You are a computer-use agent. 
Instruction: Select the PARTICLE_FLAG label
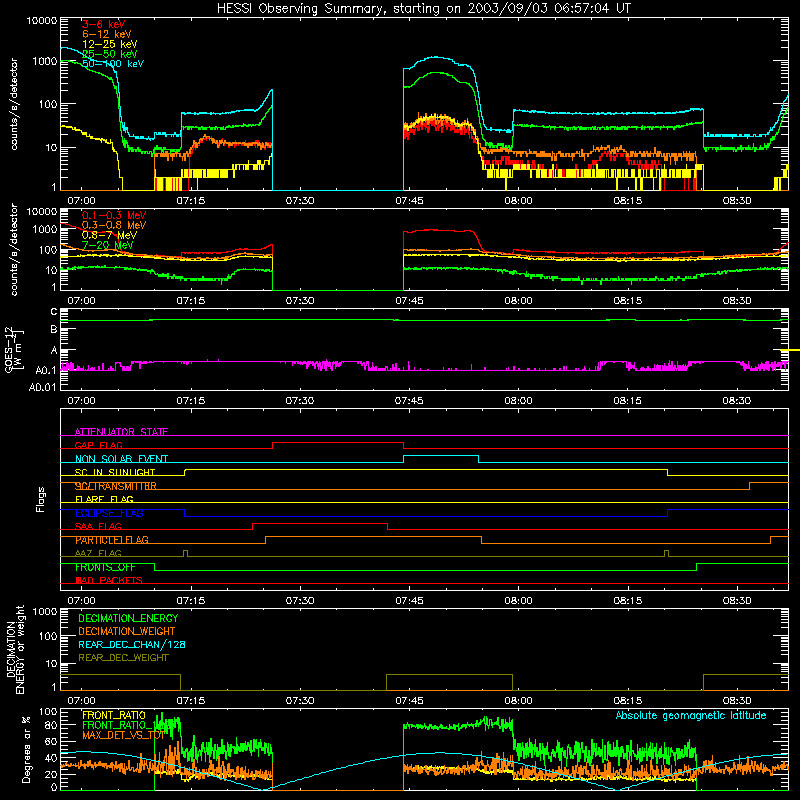[x=112, y=540]
